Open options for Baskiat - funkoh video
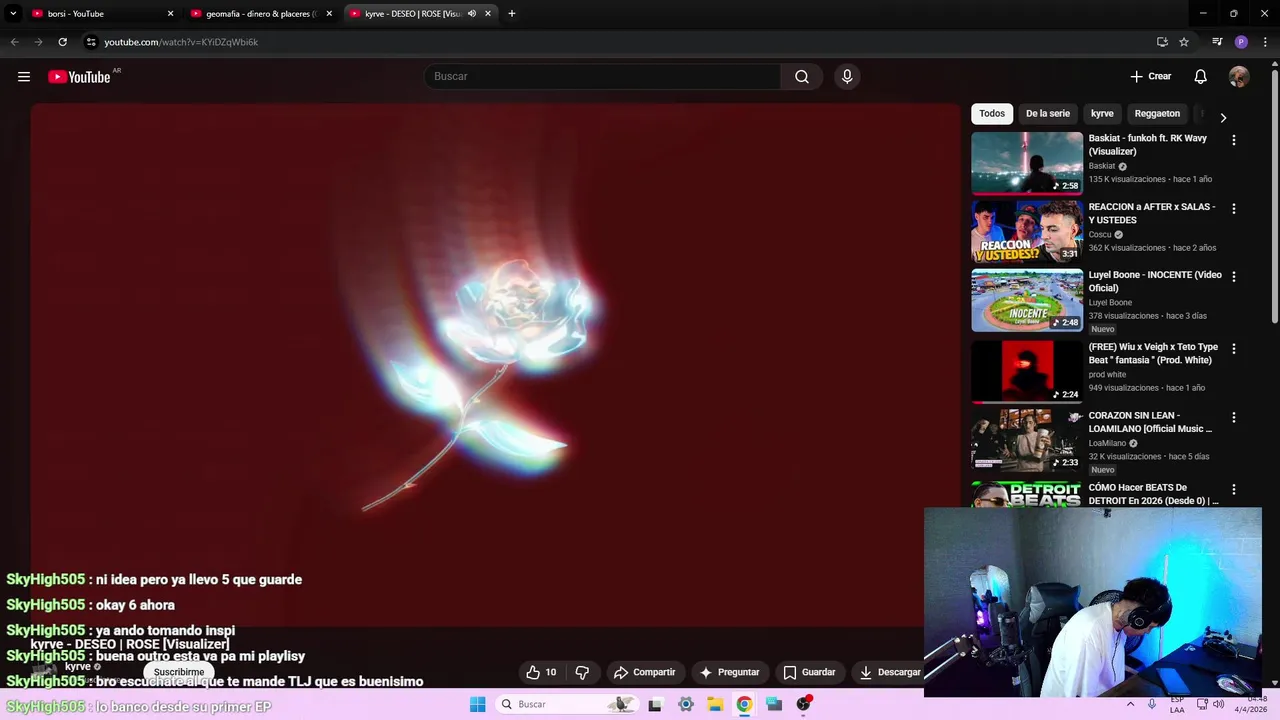 [1234, 140]
